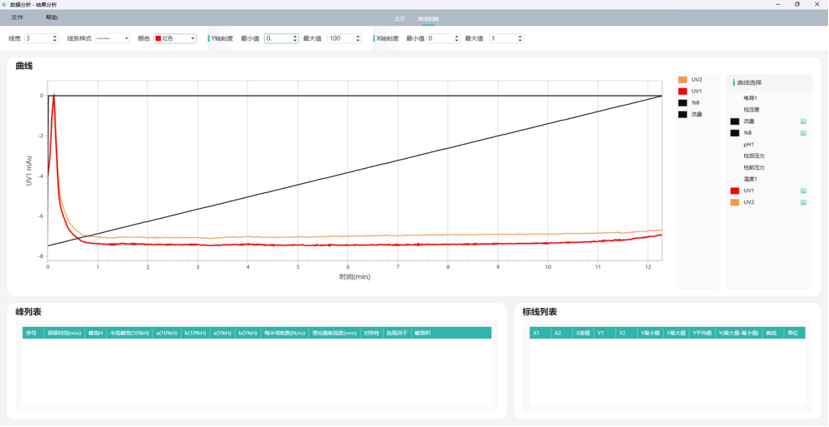Screen dimensions: 829x427
Task: Click the 半高峰宽(50%H) column header
Action: click(129, 333)
